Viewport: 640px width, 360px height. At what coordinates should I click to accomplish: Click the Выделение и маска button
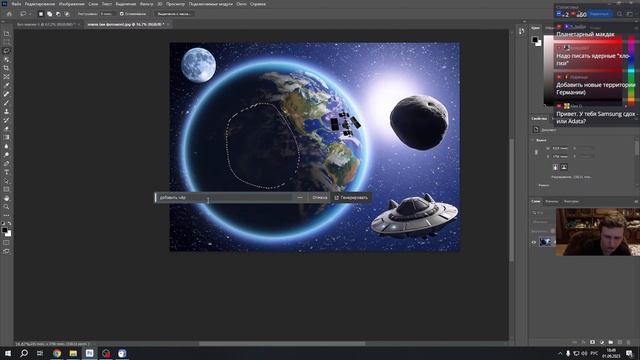174,14
